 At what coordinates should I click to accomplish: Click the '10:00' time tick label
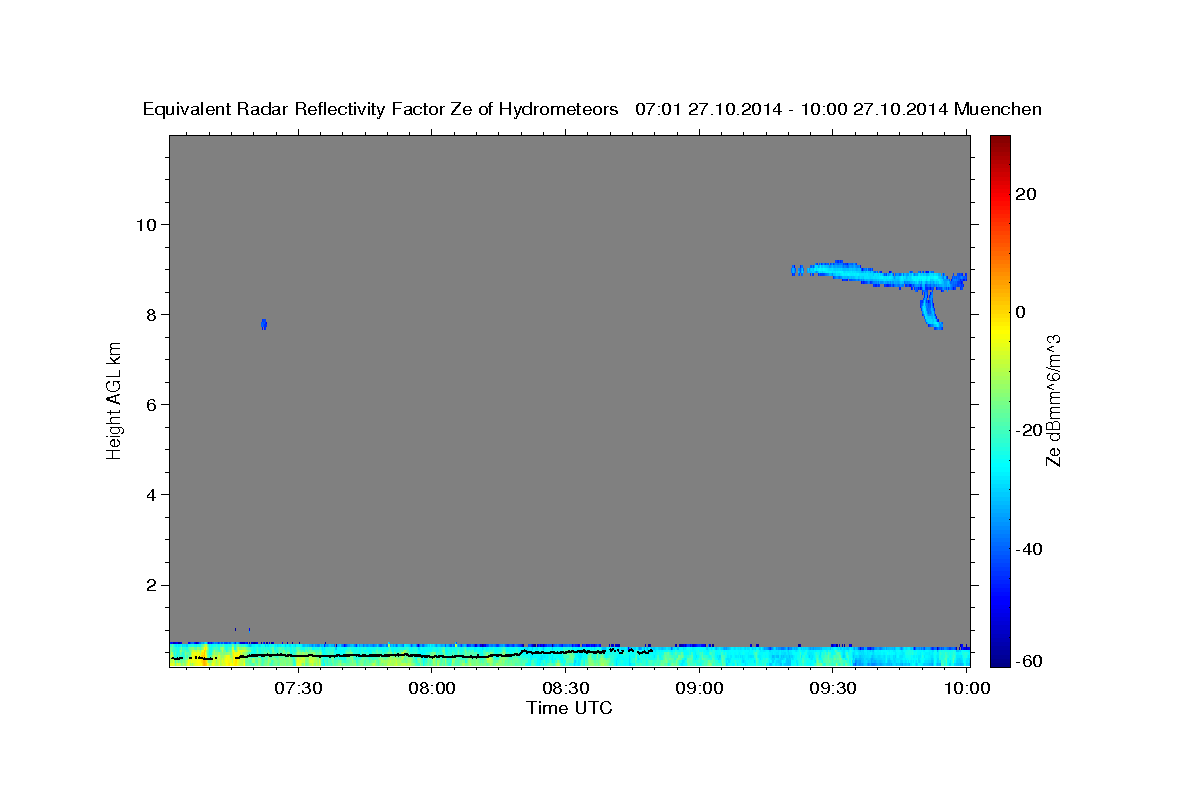coord(967,688)
